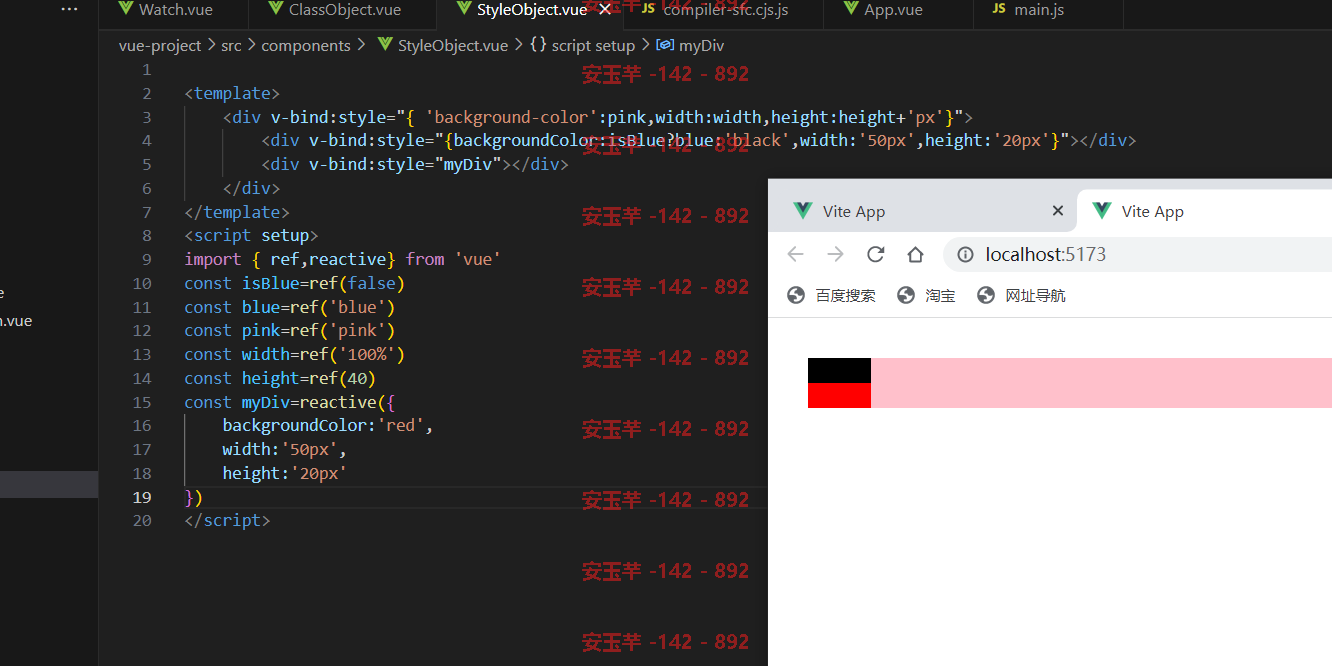Click the JS icon on main.js tab
Viewport: 1332px width, 666px height.
998,9
